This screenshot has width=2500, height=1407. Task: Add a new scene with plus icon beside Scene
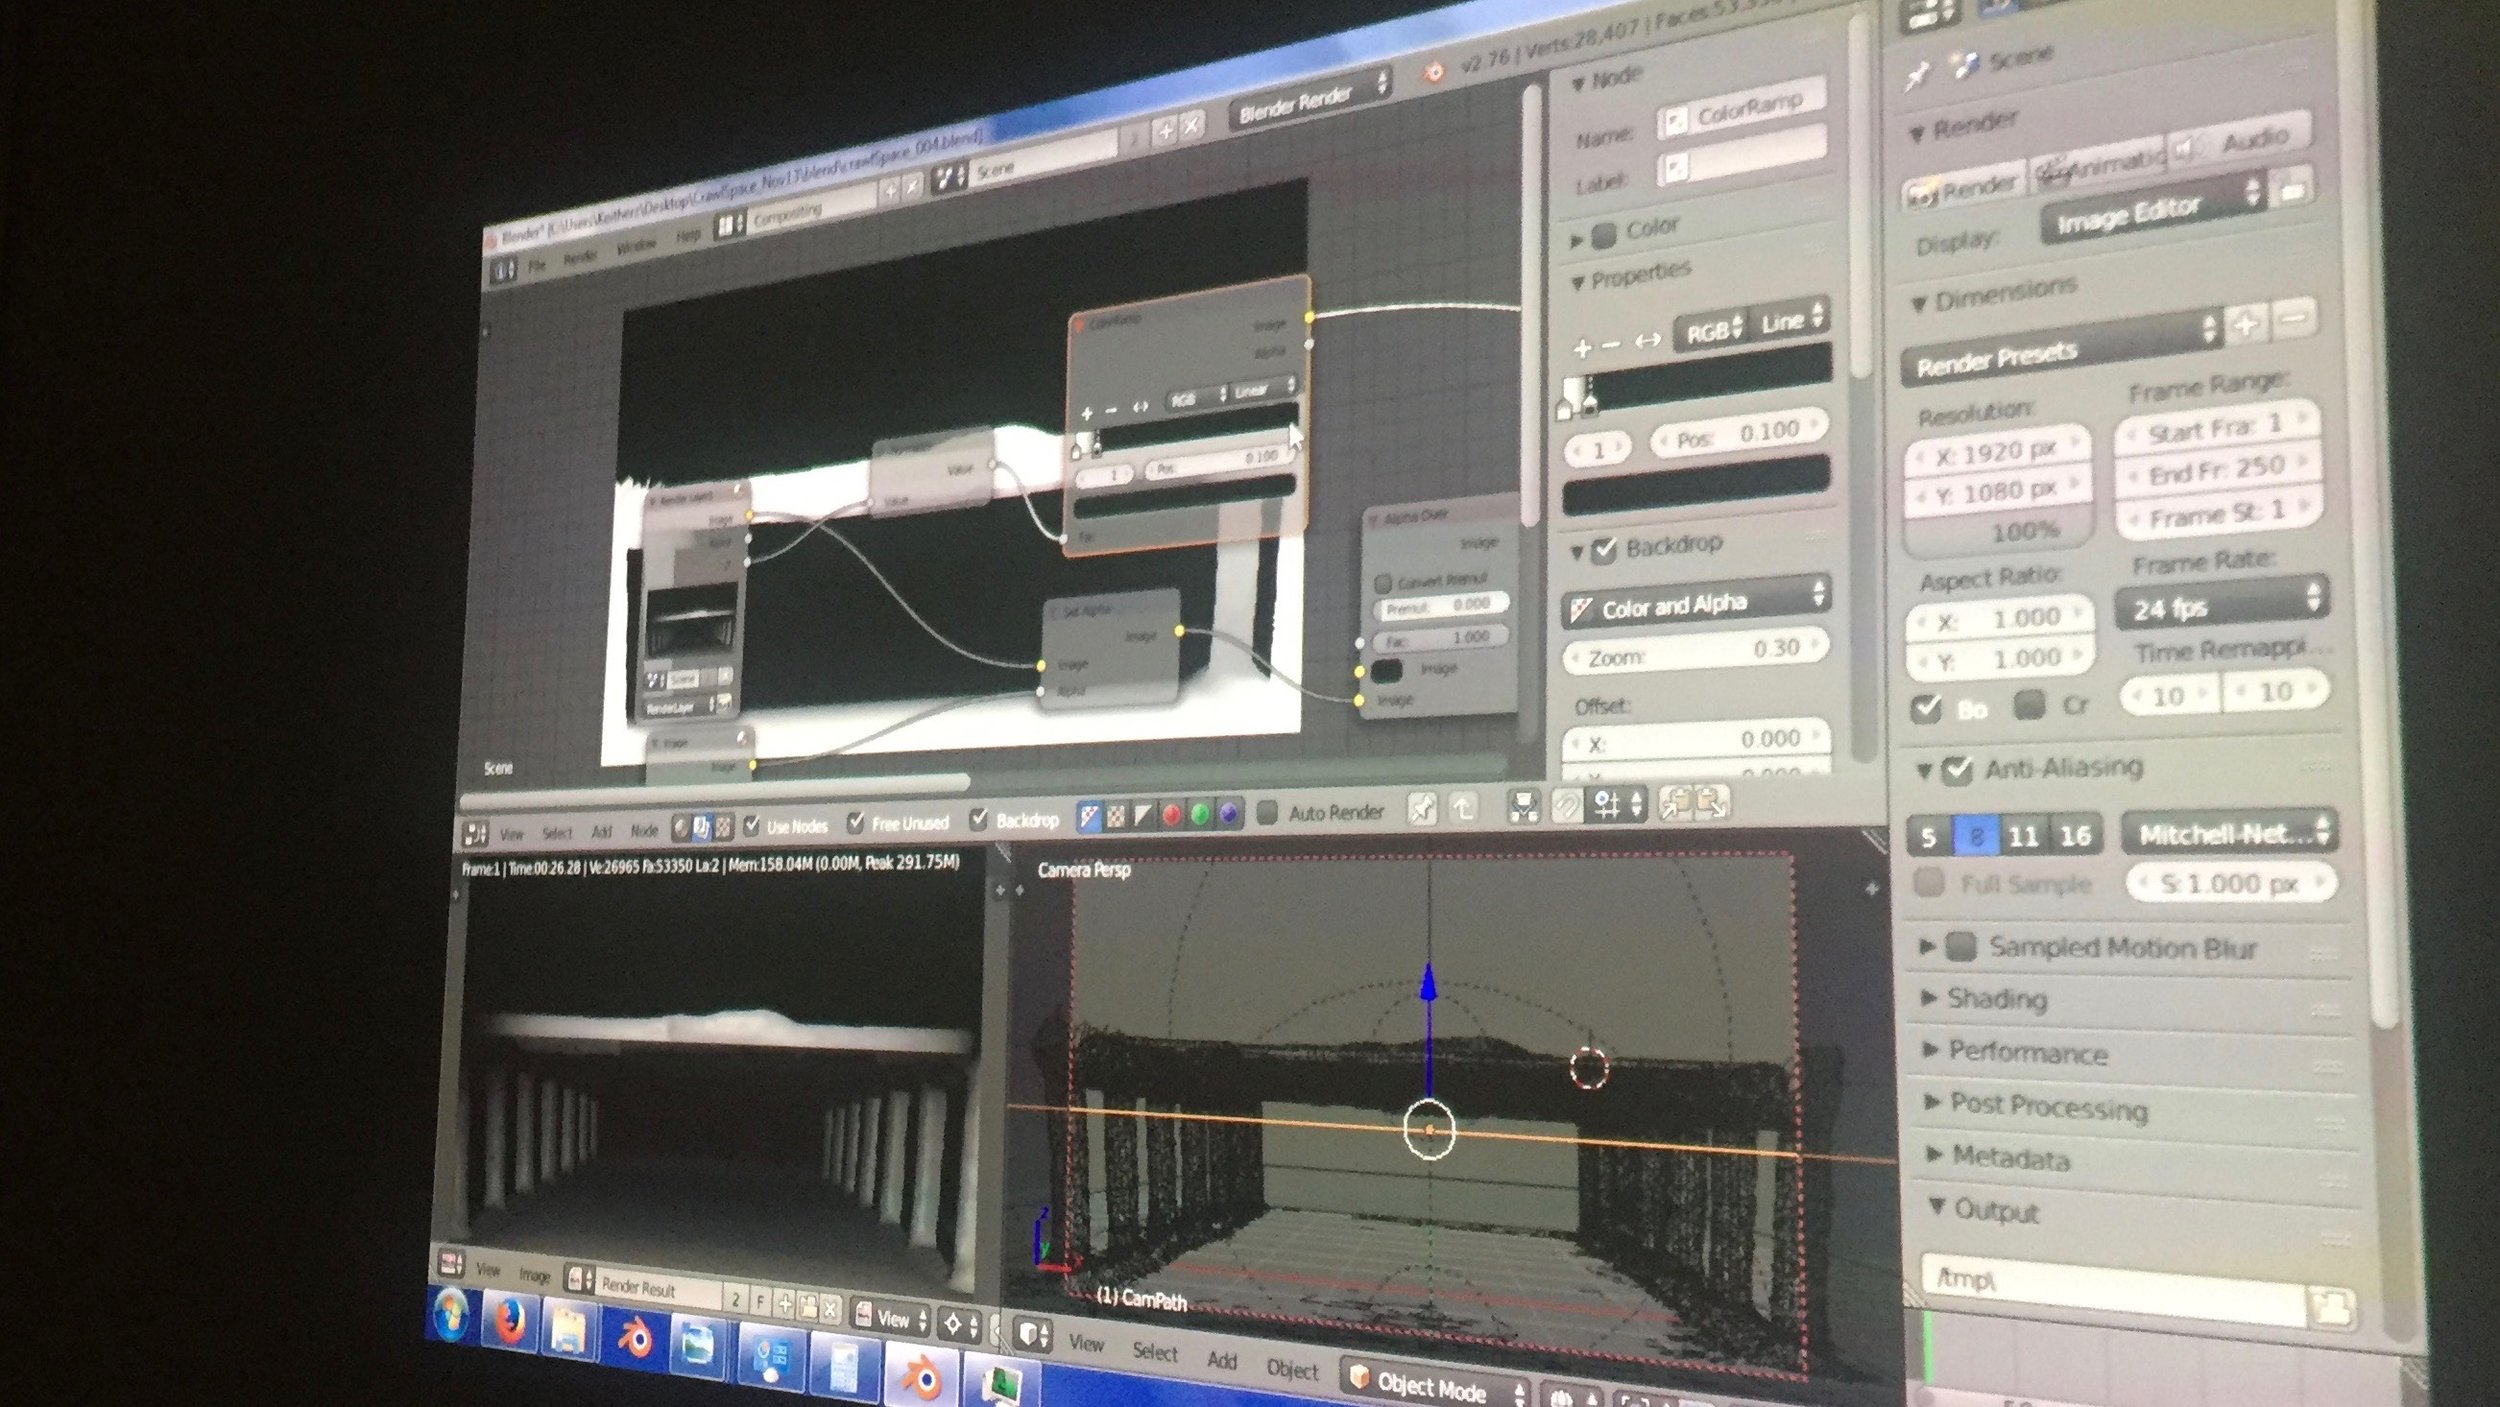(x=1164, y=131)
